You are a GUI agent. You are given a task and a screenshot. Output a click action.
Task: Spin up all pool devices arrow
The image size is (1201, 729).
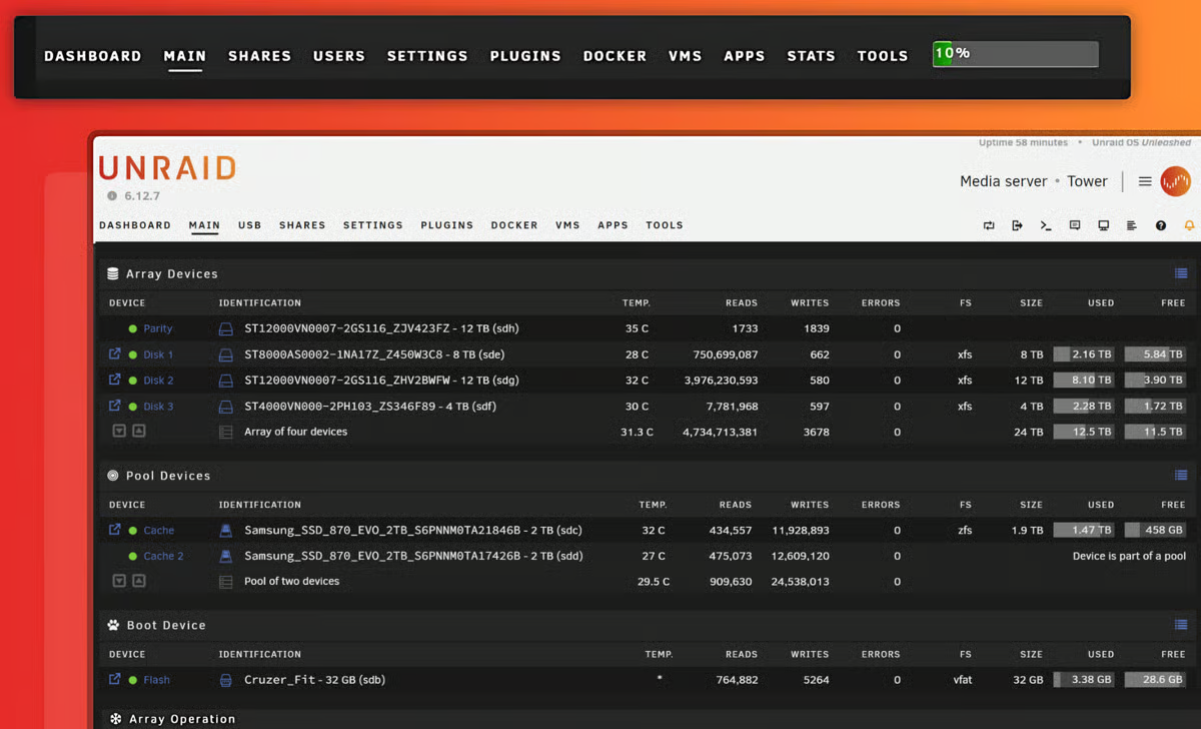click(x=139, y=581)
